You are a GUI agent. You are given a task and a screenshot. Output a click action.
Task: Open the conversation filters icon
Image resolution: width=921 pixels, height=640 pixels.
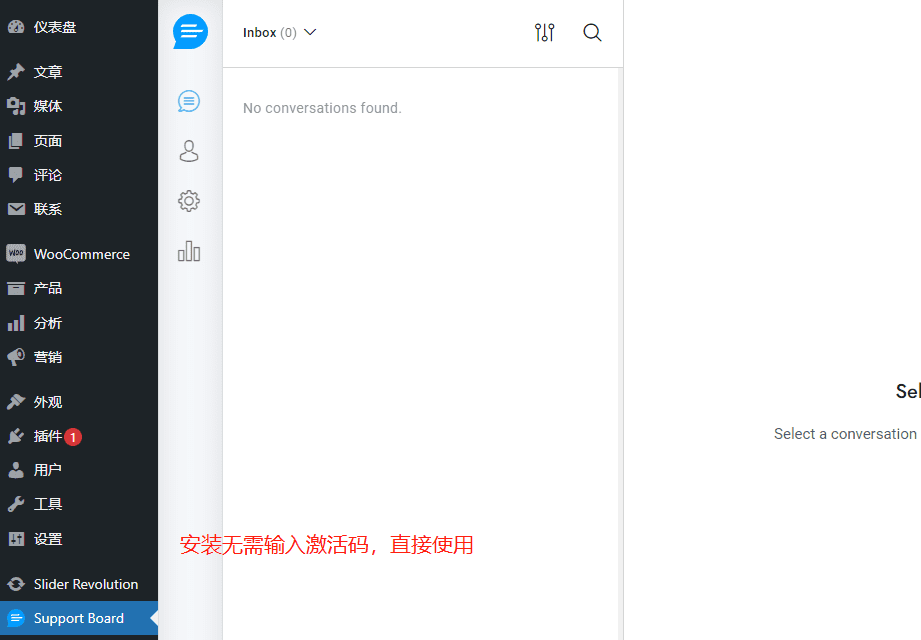[x=544, y=32]
